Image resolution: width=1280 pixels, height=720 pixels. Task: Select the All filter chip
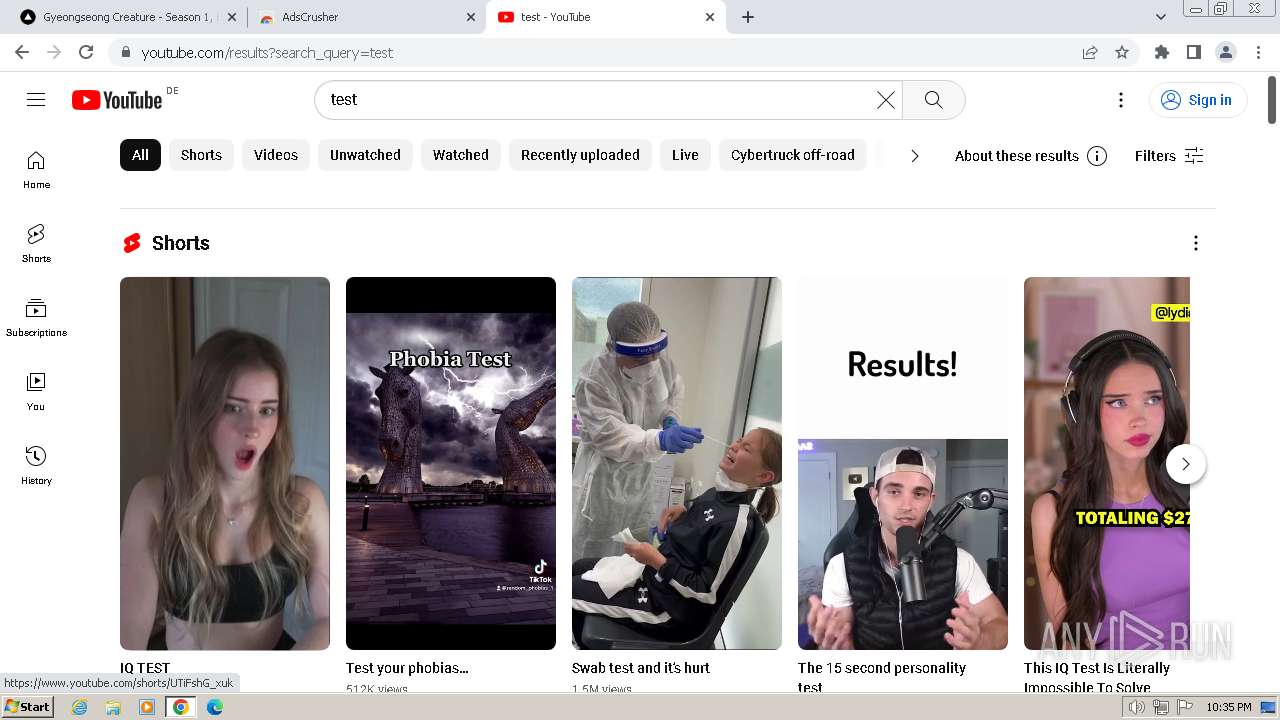click(140, 155)
